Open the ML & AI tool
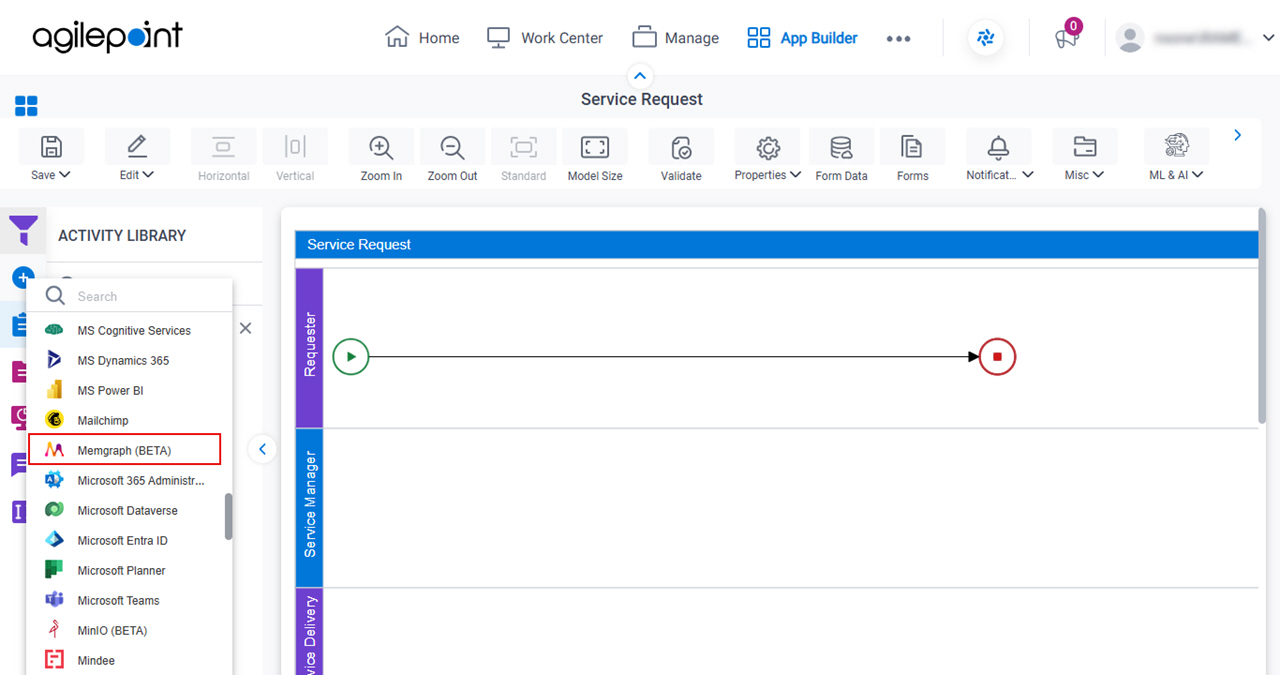 point(1177,147)
